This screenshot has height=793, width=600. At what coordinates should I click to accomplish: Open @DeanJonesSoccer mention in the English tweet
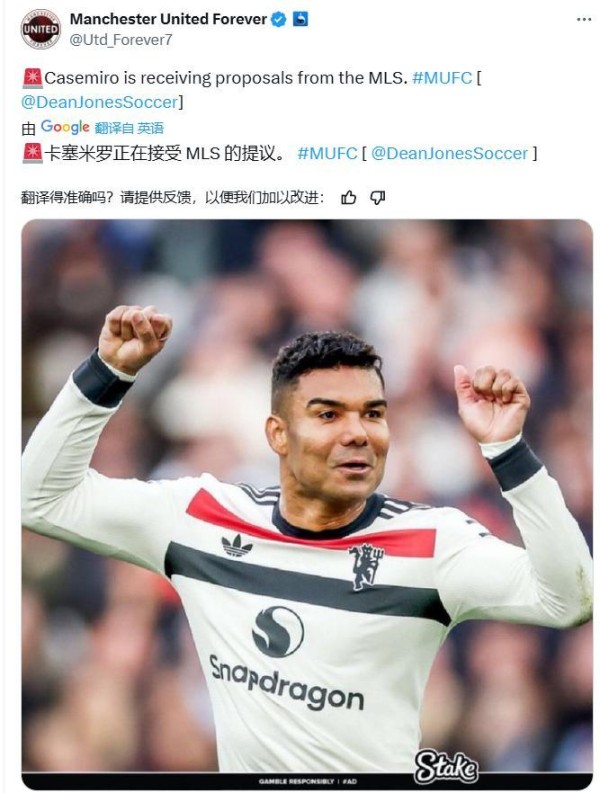[100, 102]
